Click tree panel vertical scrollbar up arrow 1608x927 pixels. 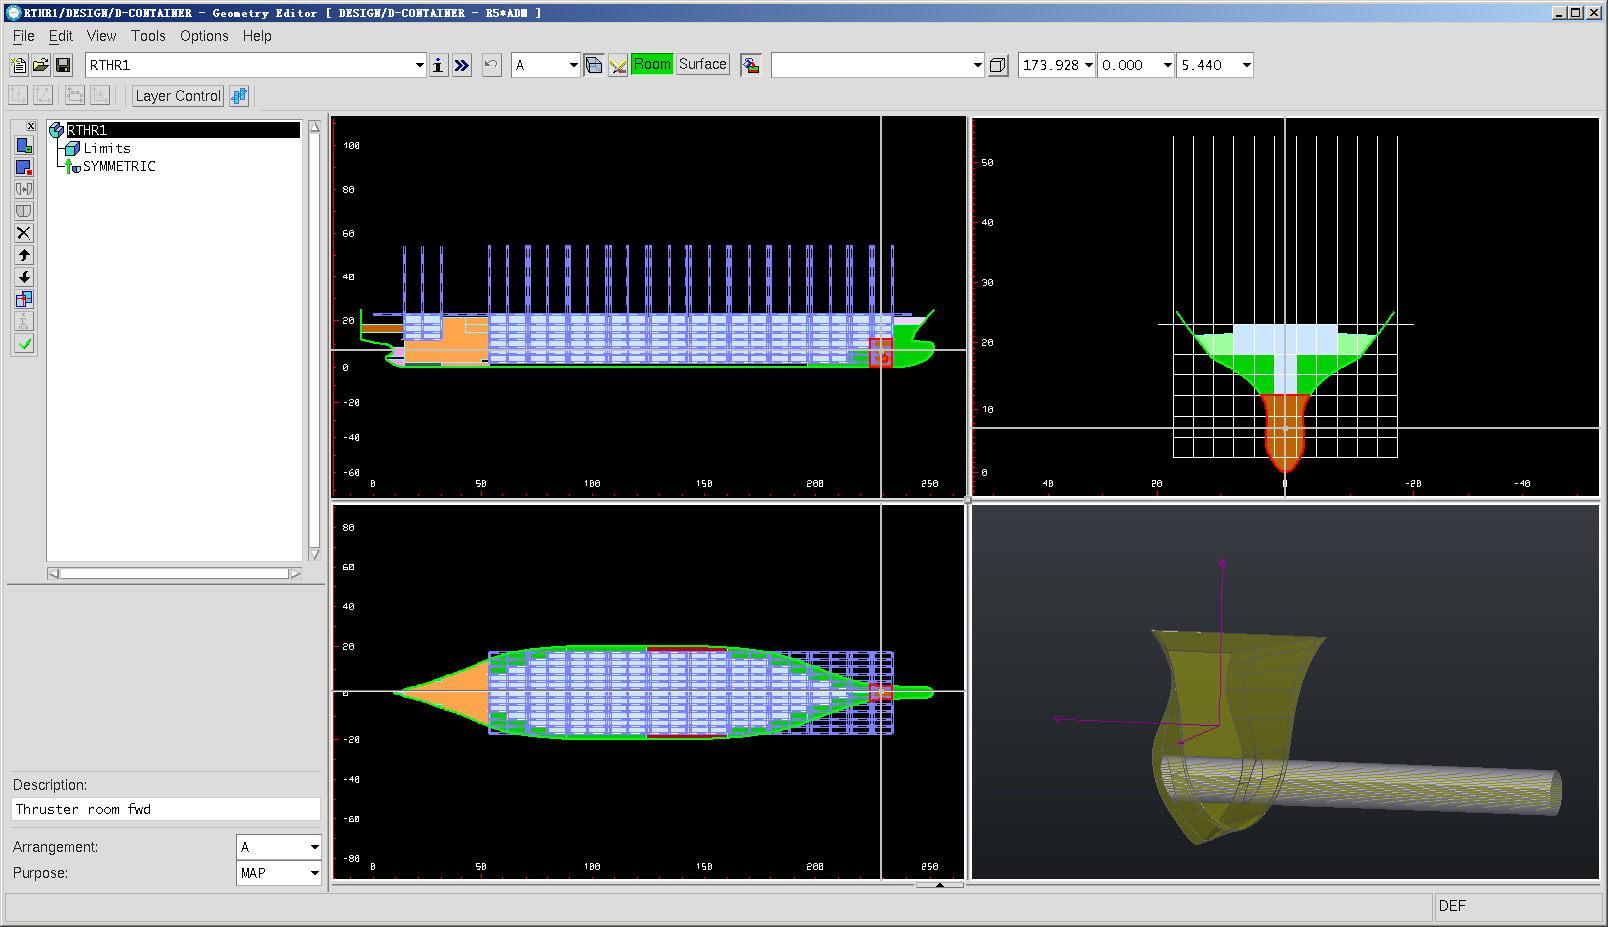point(314,127)
